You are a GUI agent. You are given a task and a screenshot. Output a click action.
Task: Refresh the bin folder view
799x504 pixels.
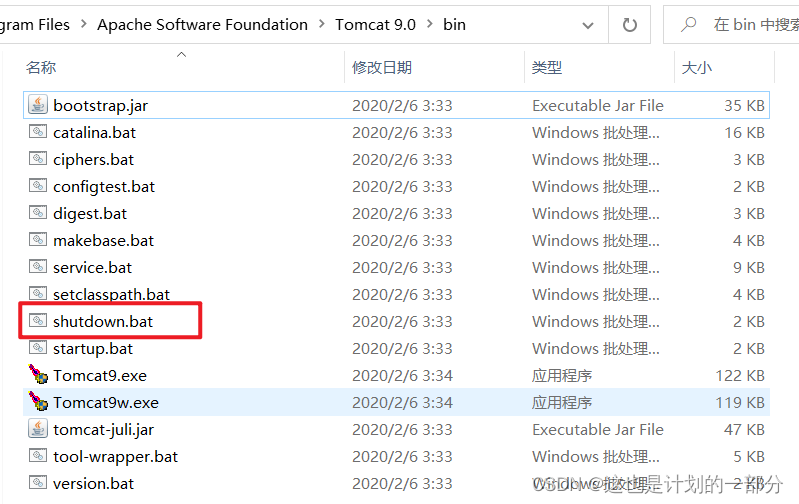coord(630,24)
